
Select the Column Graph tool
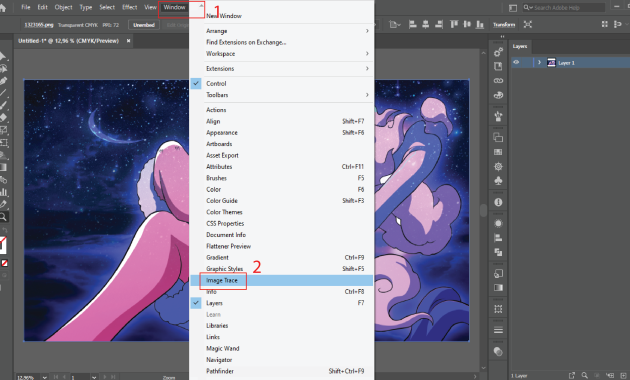pyautogui.click(x=4, y=192)
